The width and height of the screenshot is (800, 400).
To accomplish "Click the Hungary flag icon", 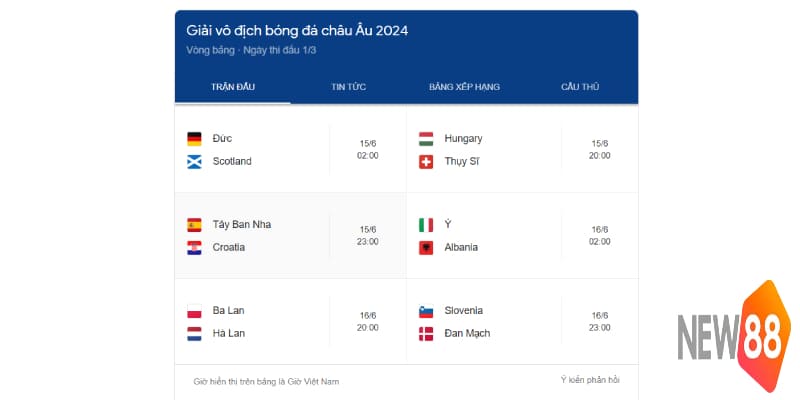I will [426, 138].
